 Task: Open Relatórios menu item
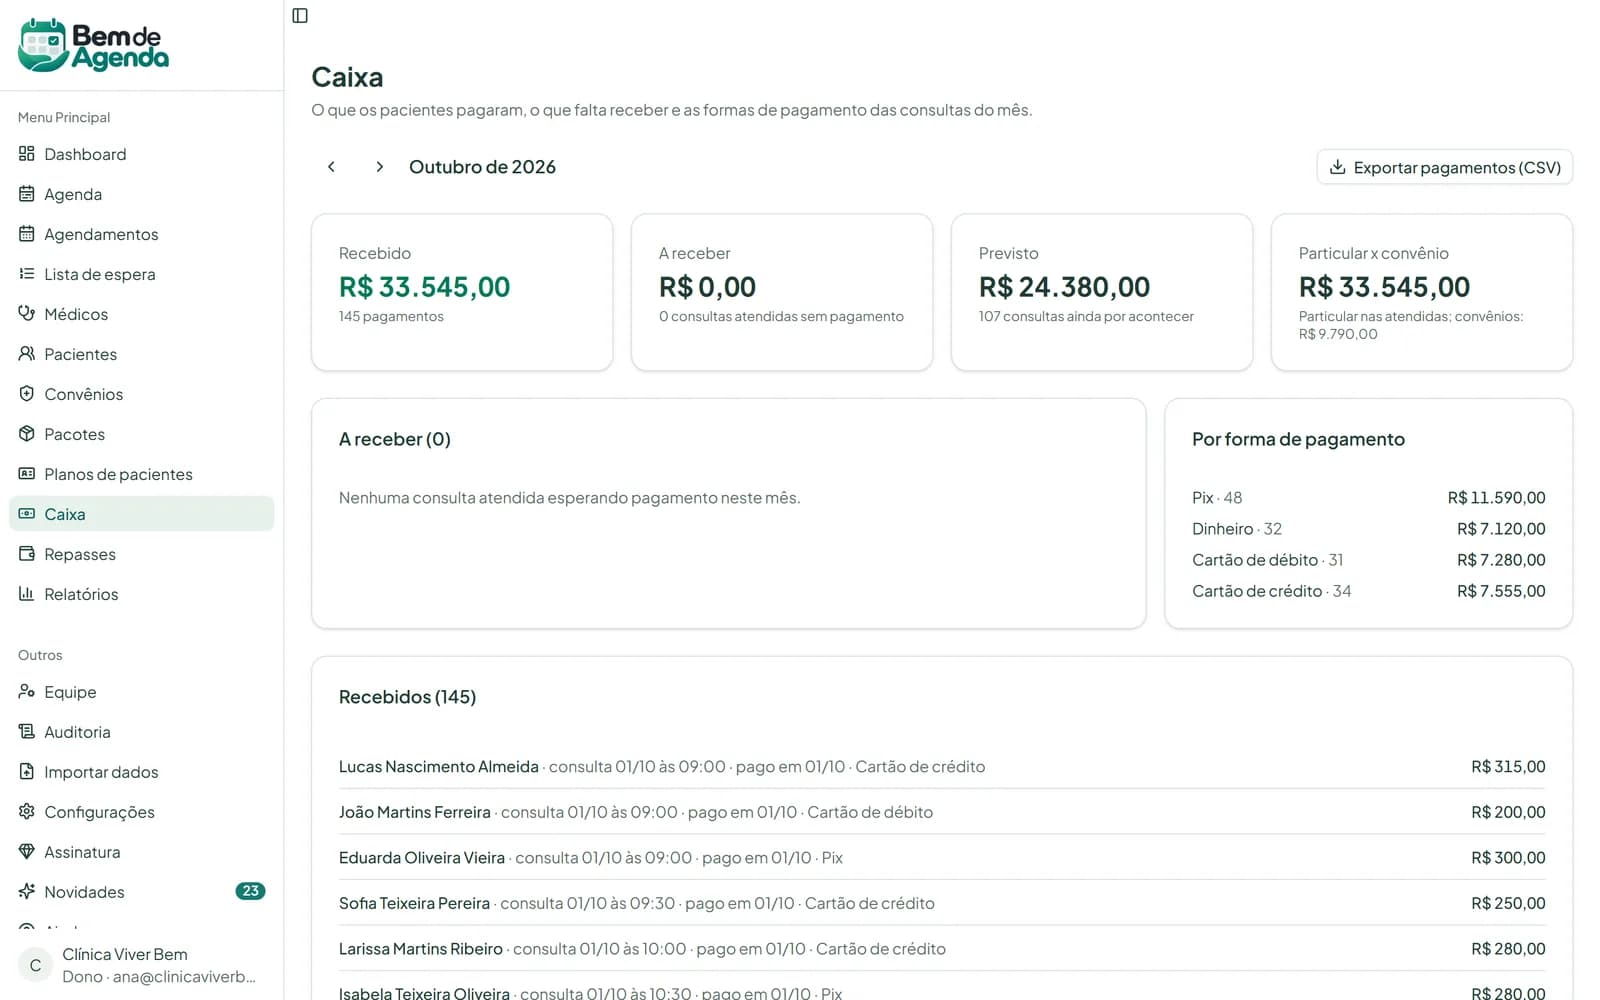point(141,594)
